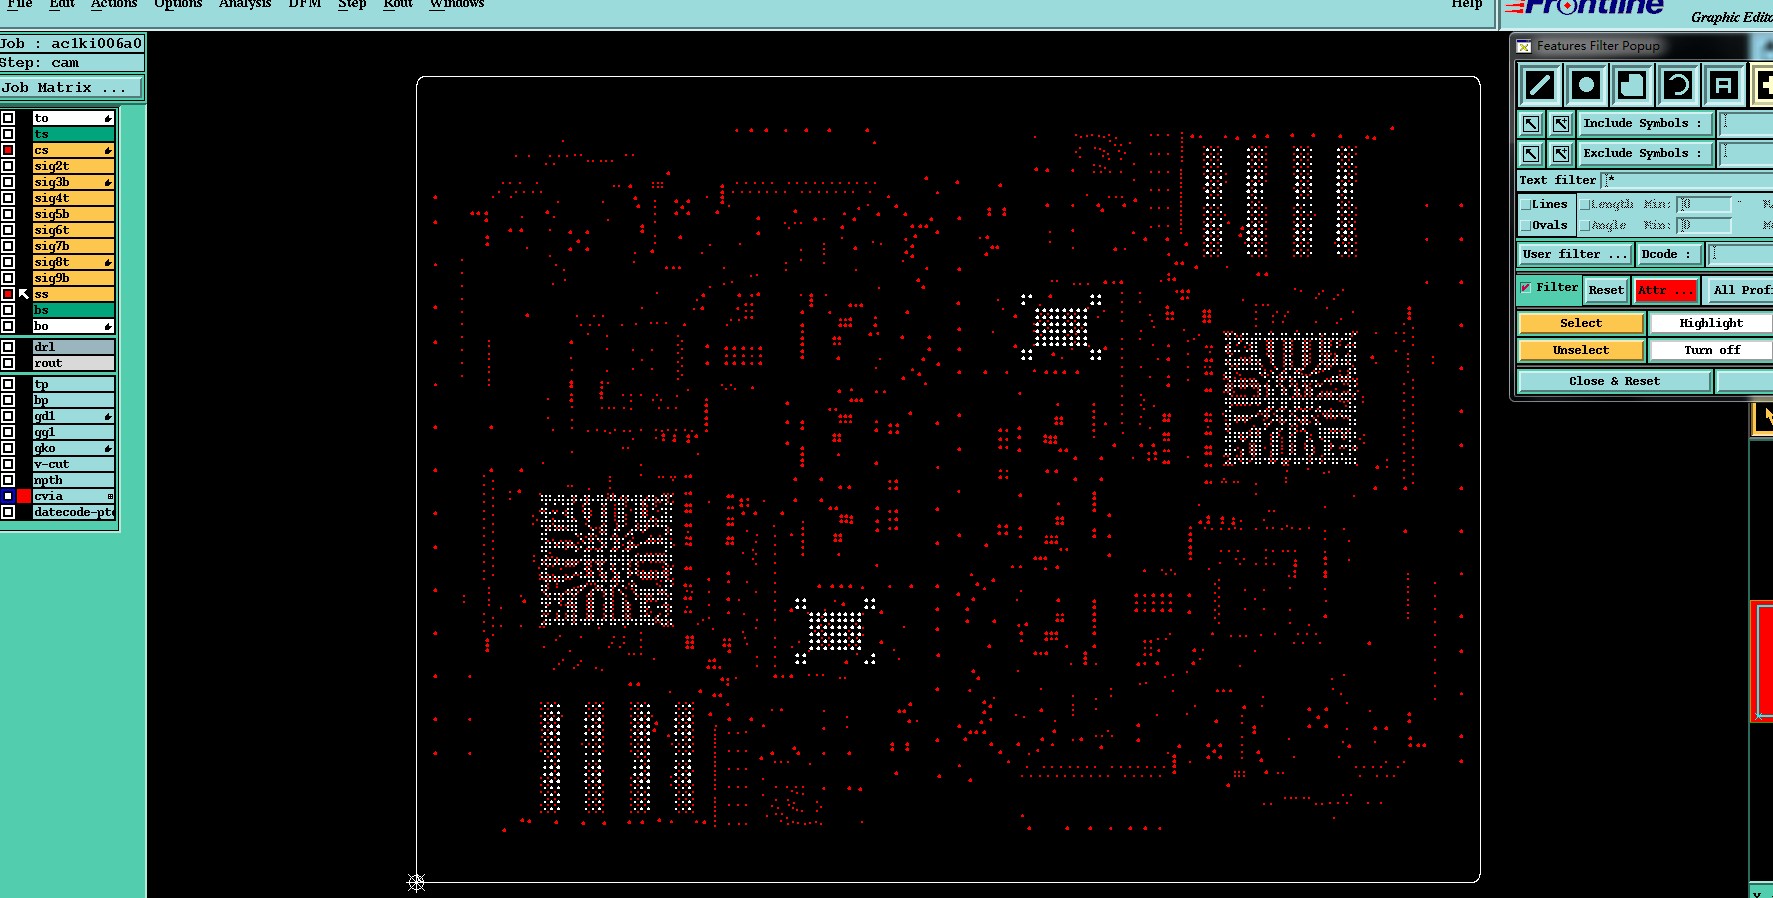This screenshot has width=1773, height=898.
Task: Select the bs layer row
Action: 74,310
